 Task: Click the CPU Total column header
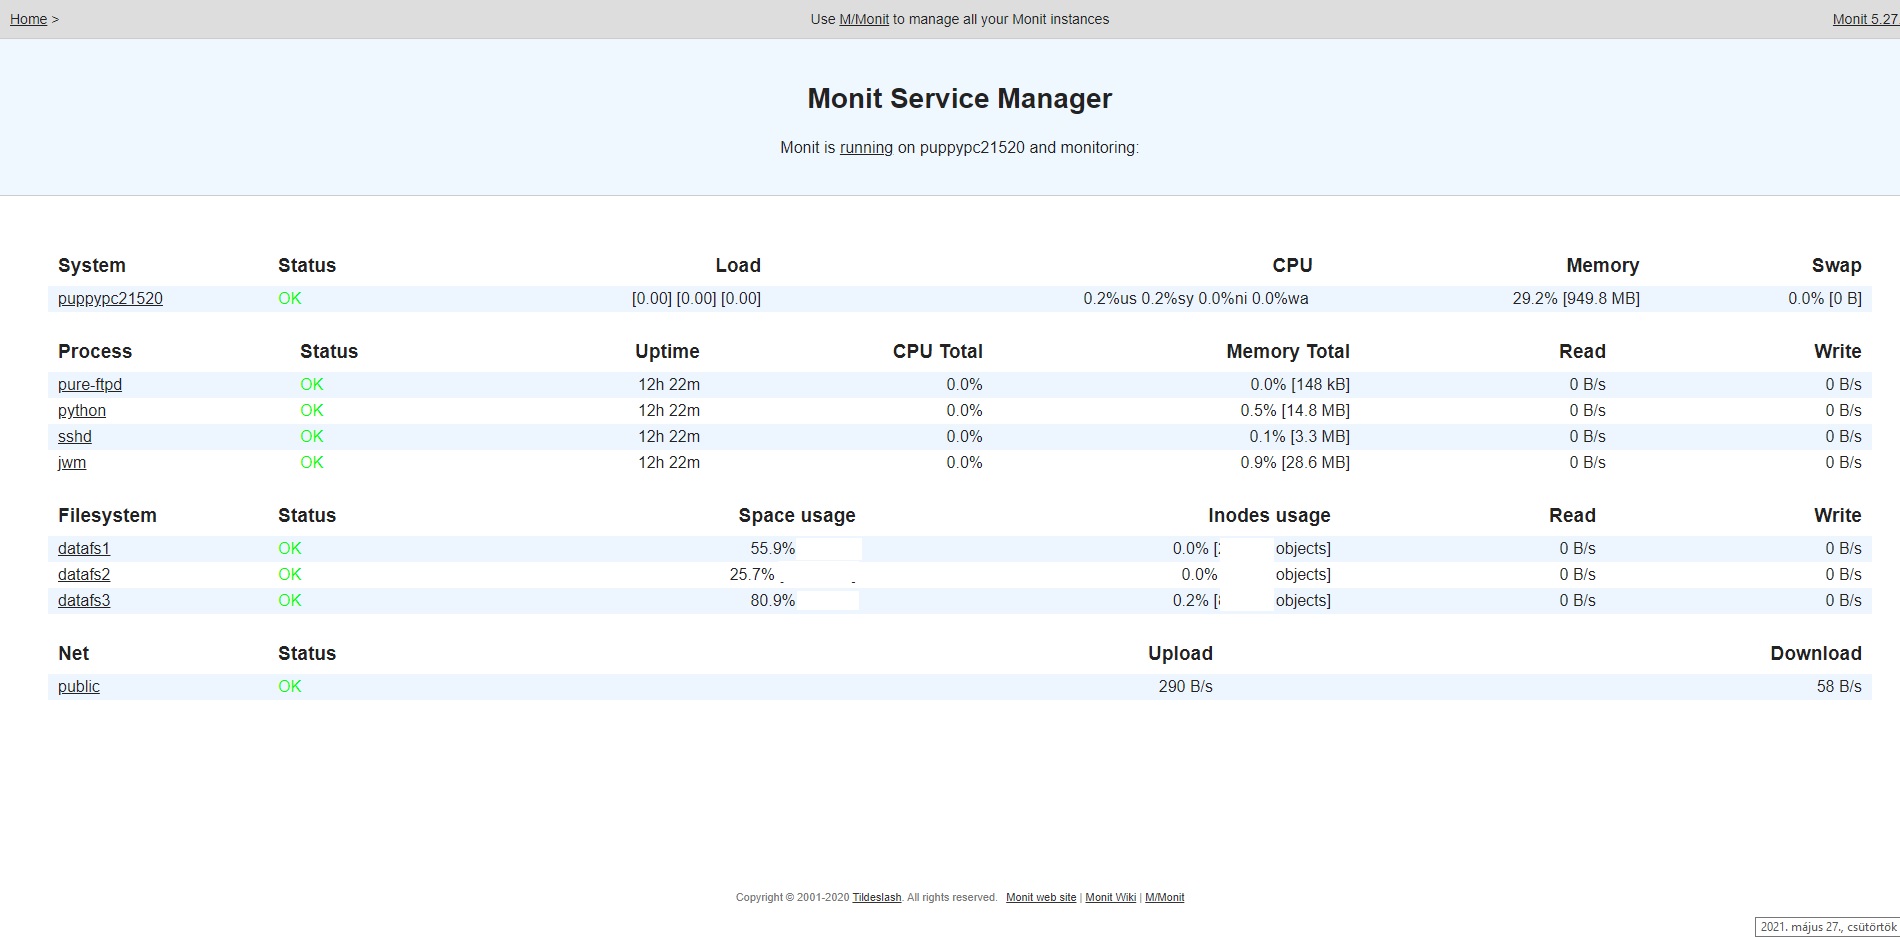[x=938, y=351]
